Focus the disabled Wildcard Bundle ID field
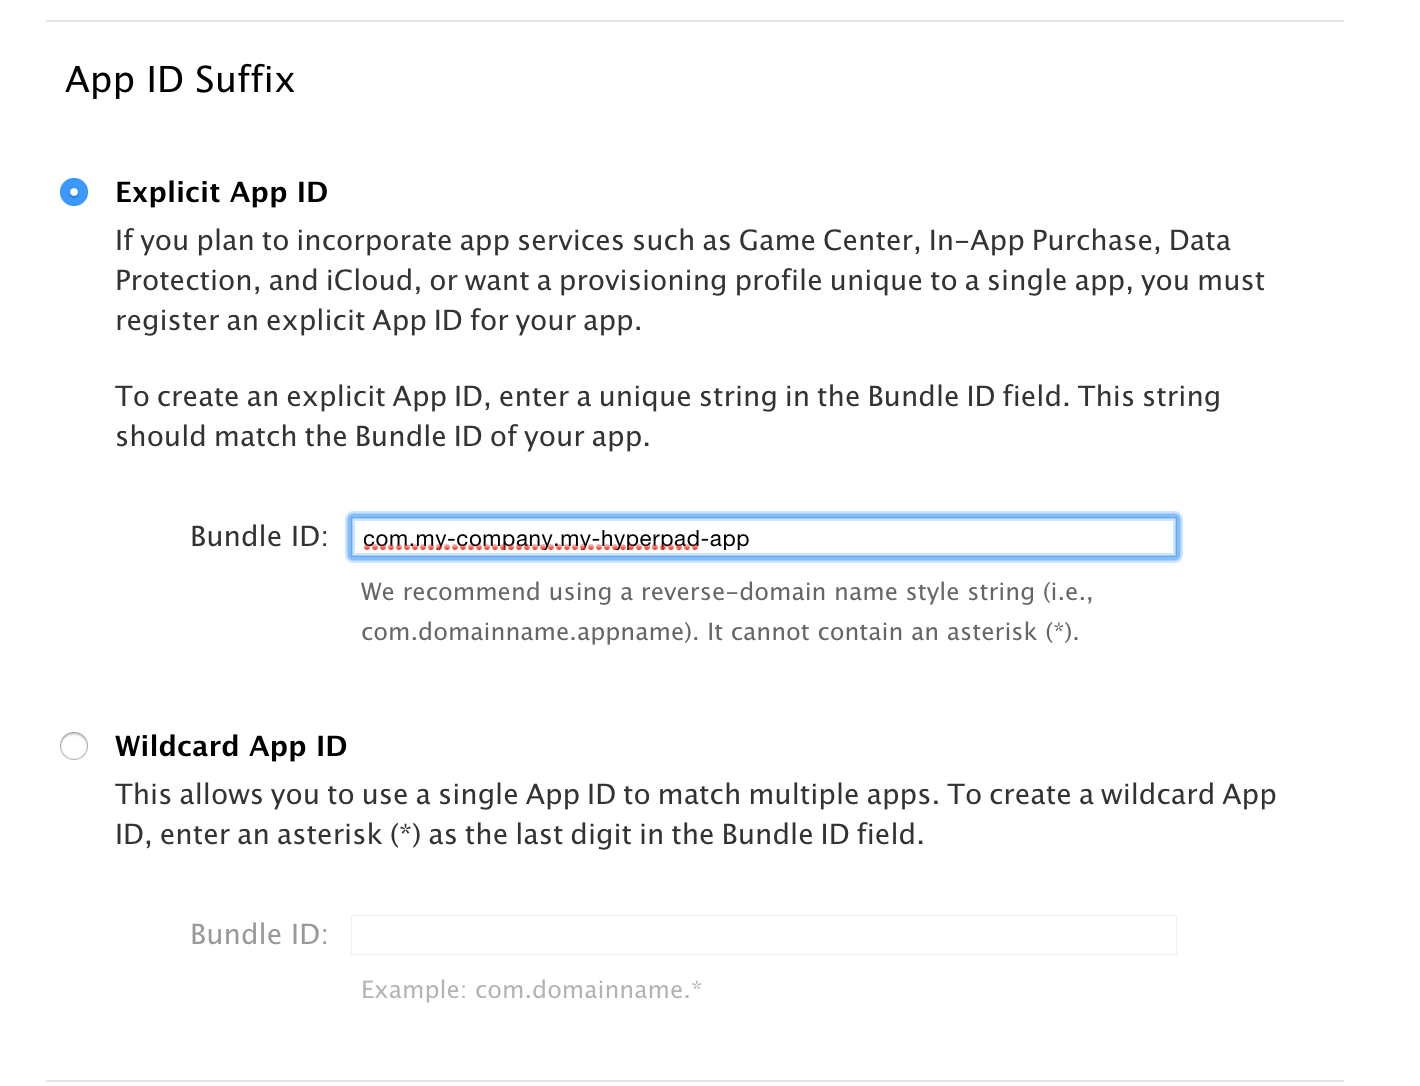Image resolution: width=1420 pixels, height=1086 pixels. click(763, 935)
